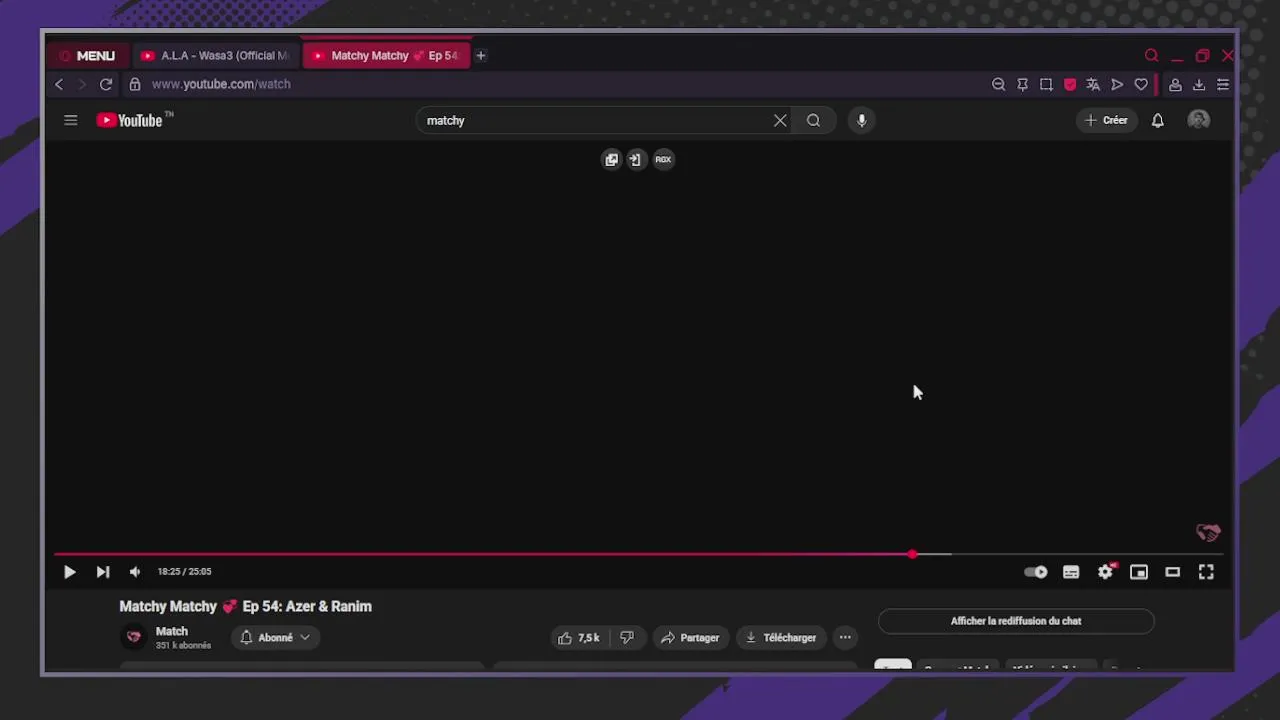Open more actions three-dot menu

coord(845,637)
